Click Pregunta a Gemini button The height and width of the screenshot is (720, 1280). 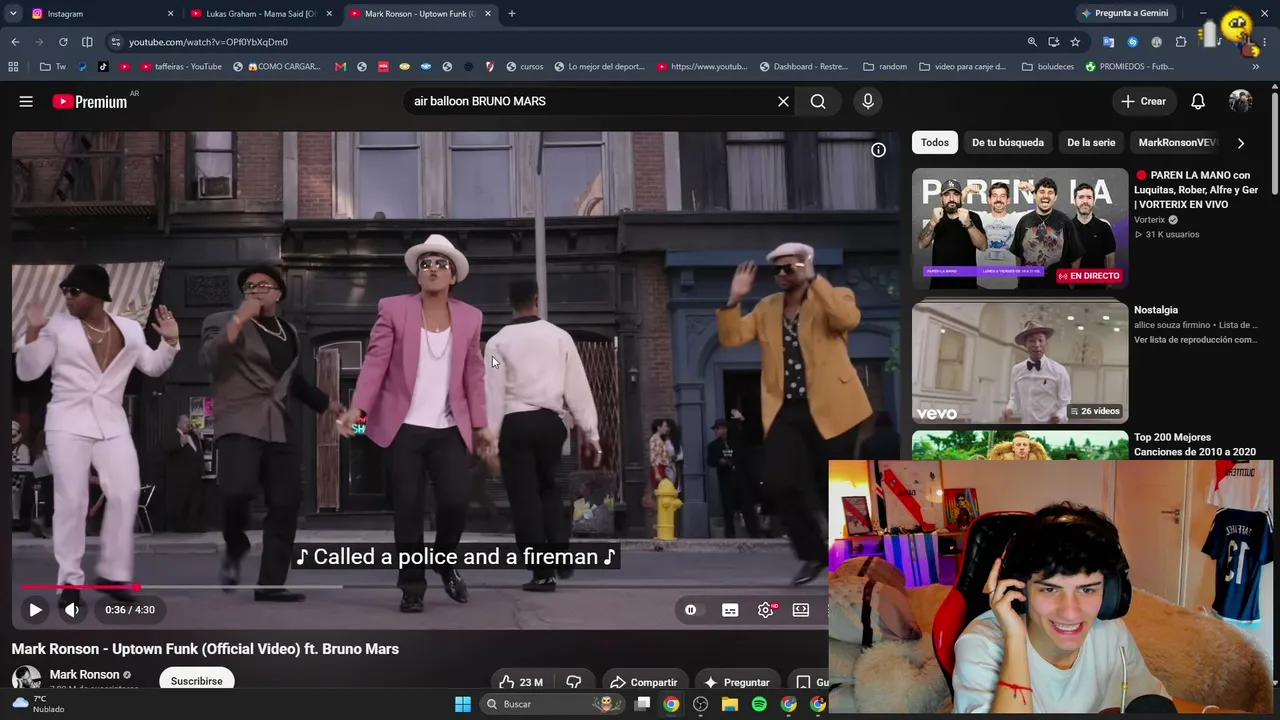tap(1124, 14)
